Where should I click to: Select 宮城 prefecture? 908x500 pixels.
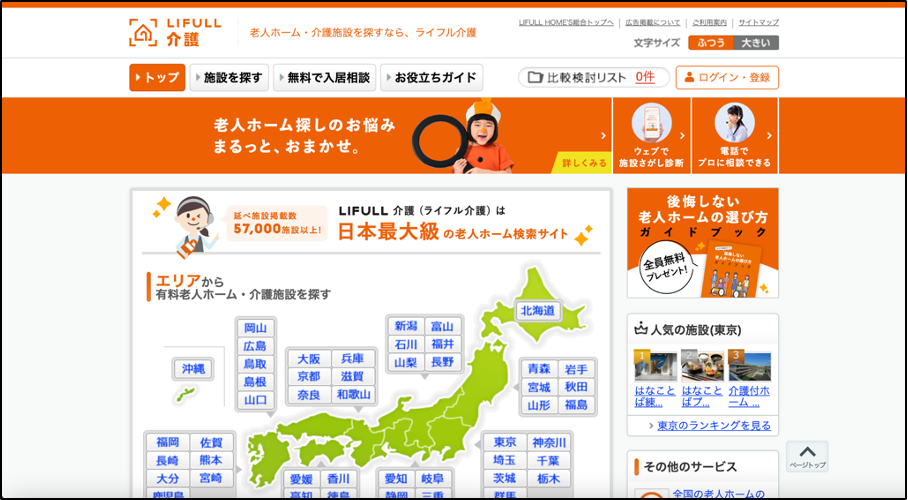coord(539,387)
